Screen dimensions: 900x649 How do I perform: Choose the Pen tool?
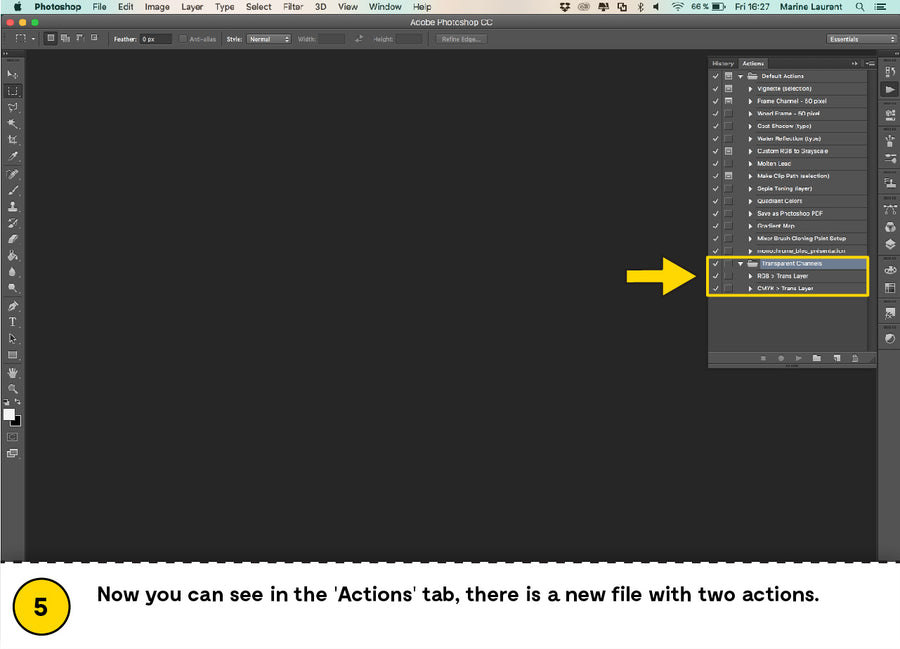click(x=13, y=306)
